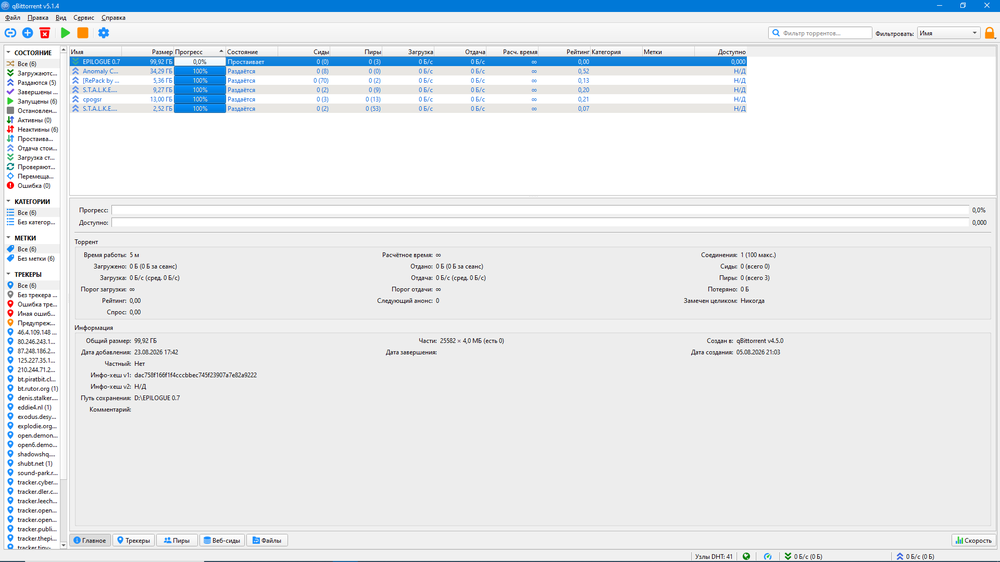Image resolution: width=1000 pixels, height=562 pixels.
Task: Click the info-hash v1 value text
Action: (x=195, y=375)
